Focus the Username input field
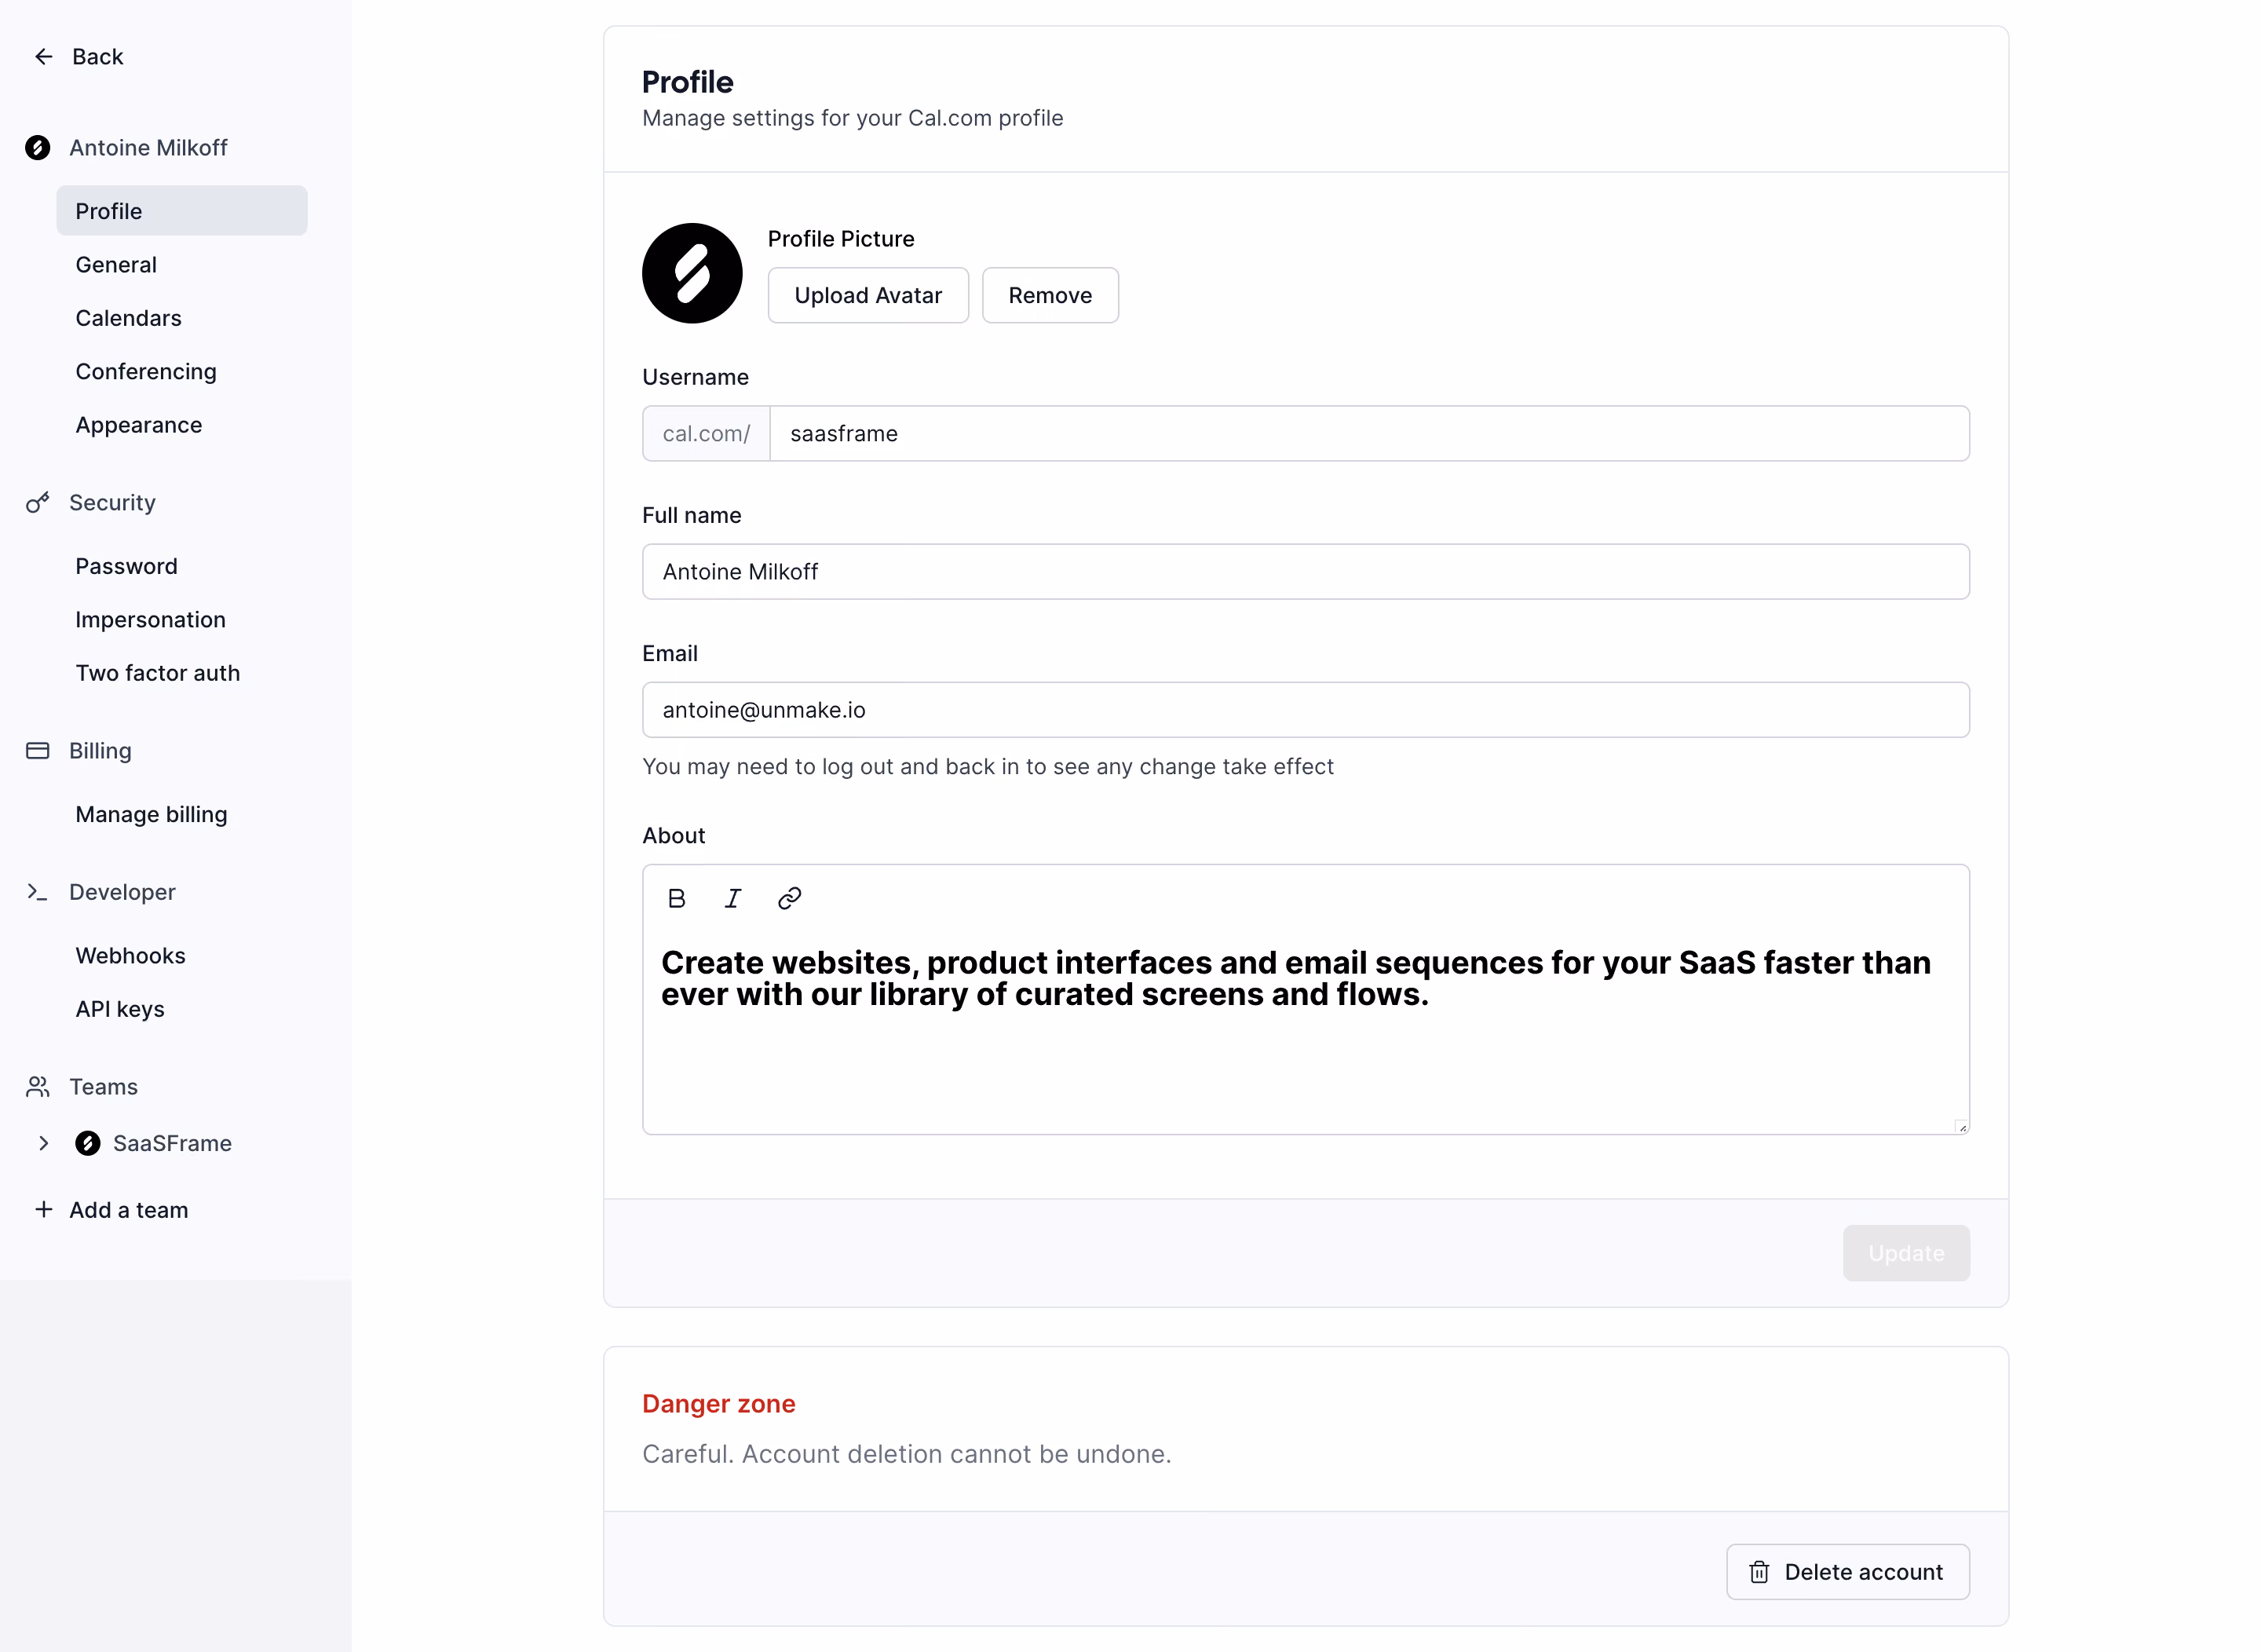2261x1652 pixels. [x=1369, y=434]
